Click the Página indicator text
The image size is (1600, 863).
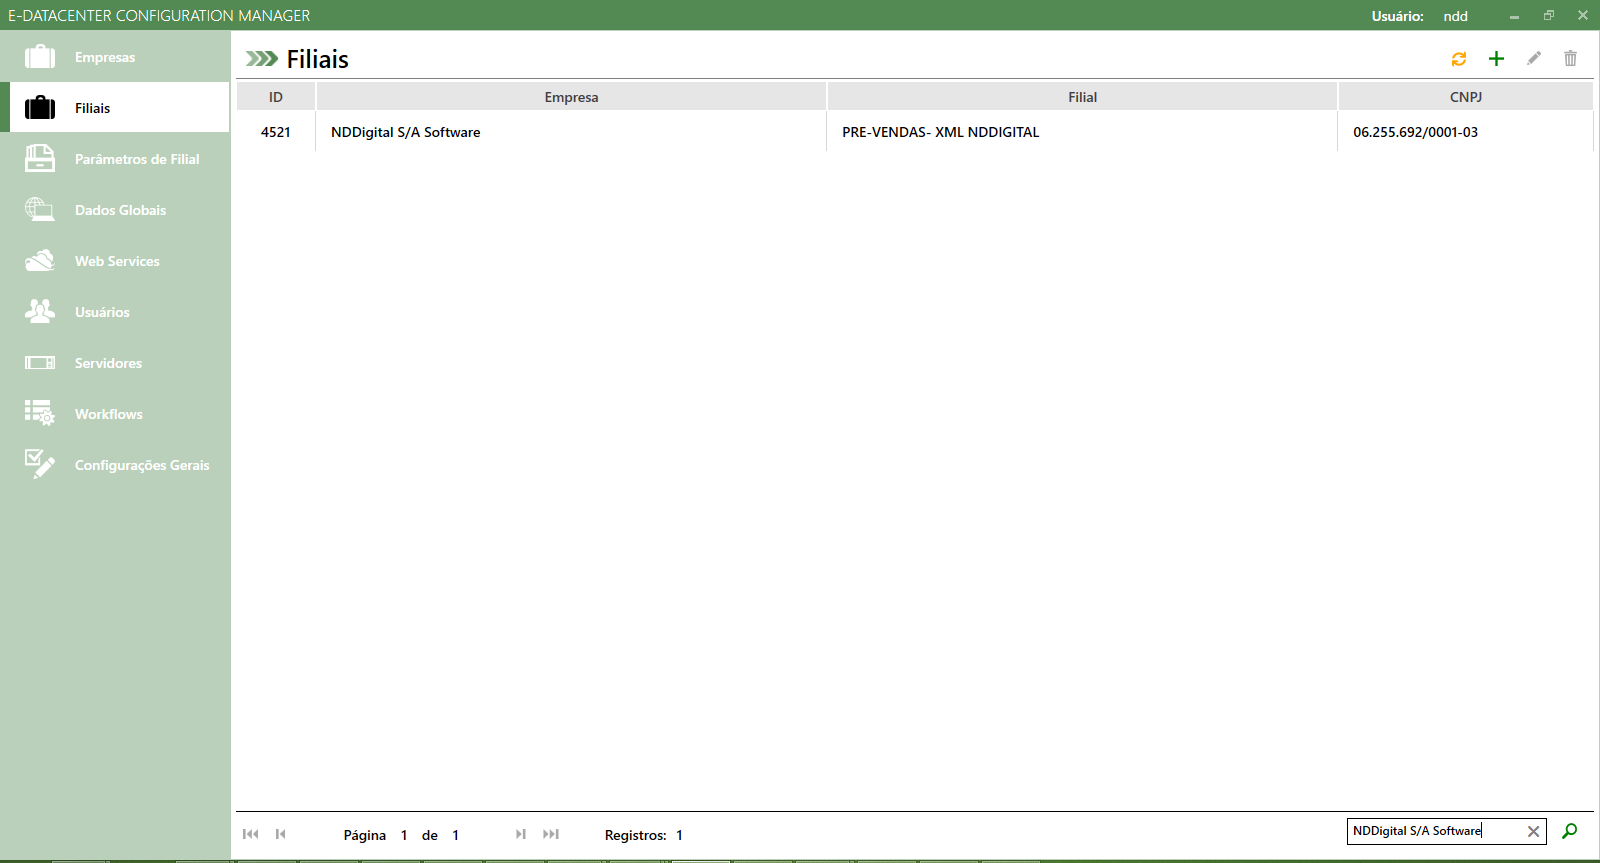pyautogui.click(x=364, y=835)
